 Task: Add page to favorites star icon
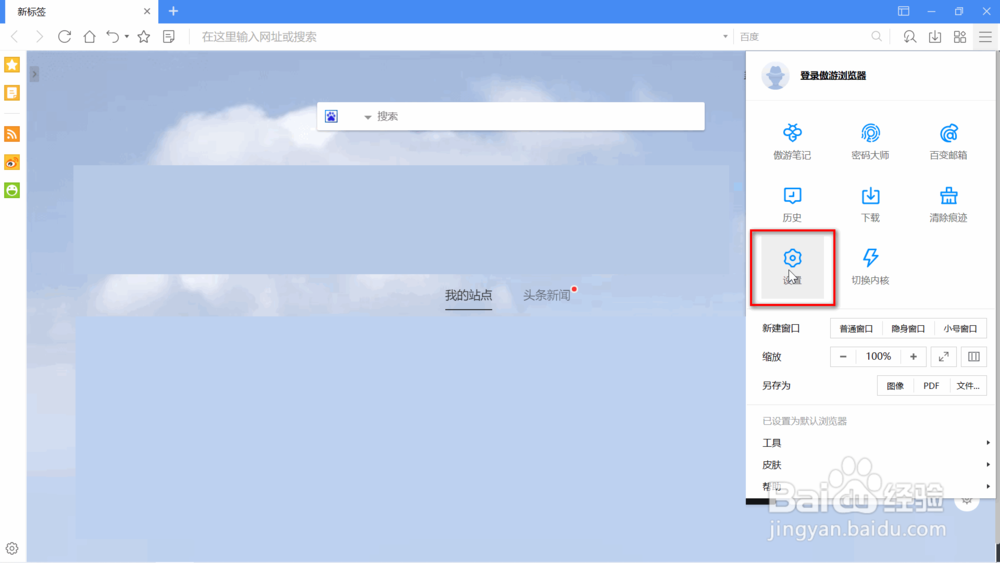point(144,37)
